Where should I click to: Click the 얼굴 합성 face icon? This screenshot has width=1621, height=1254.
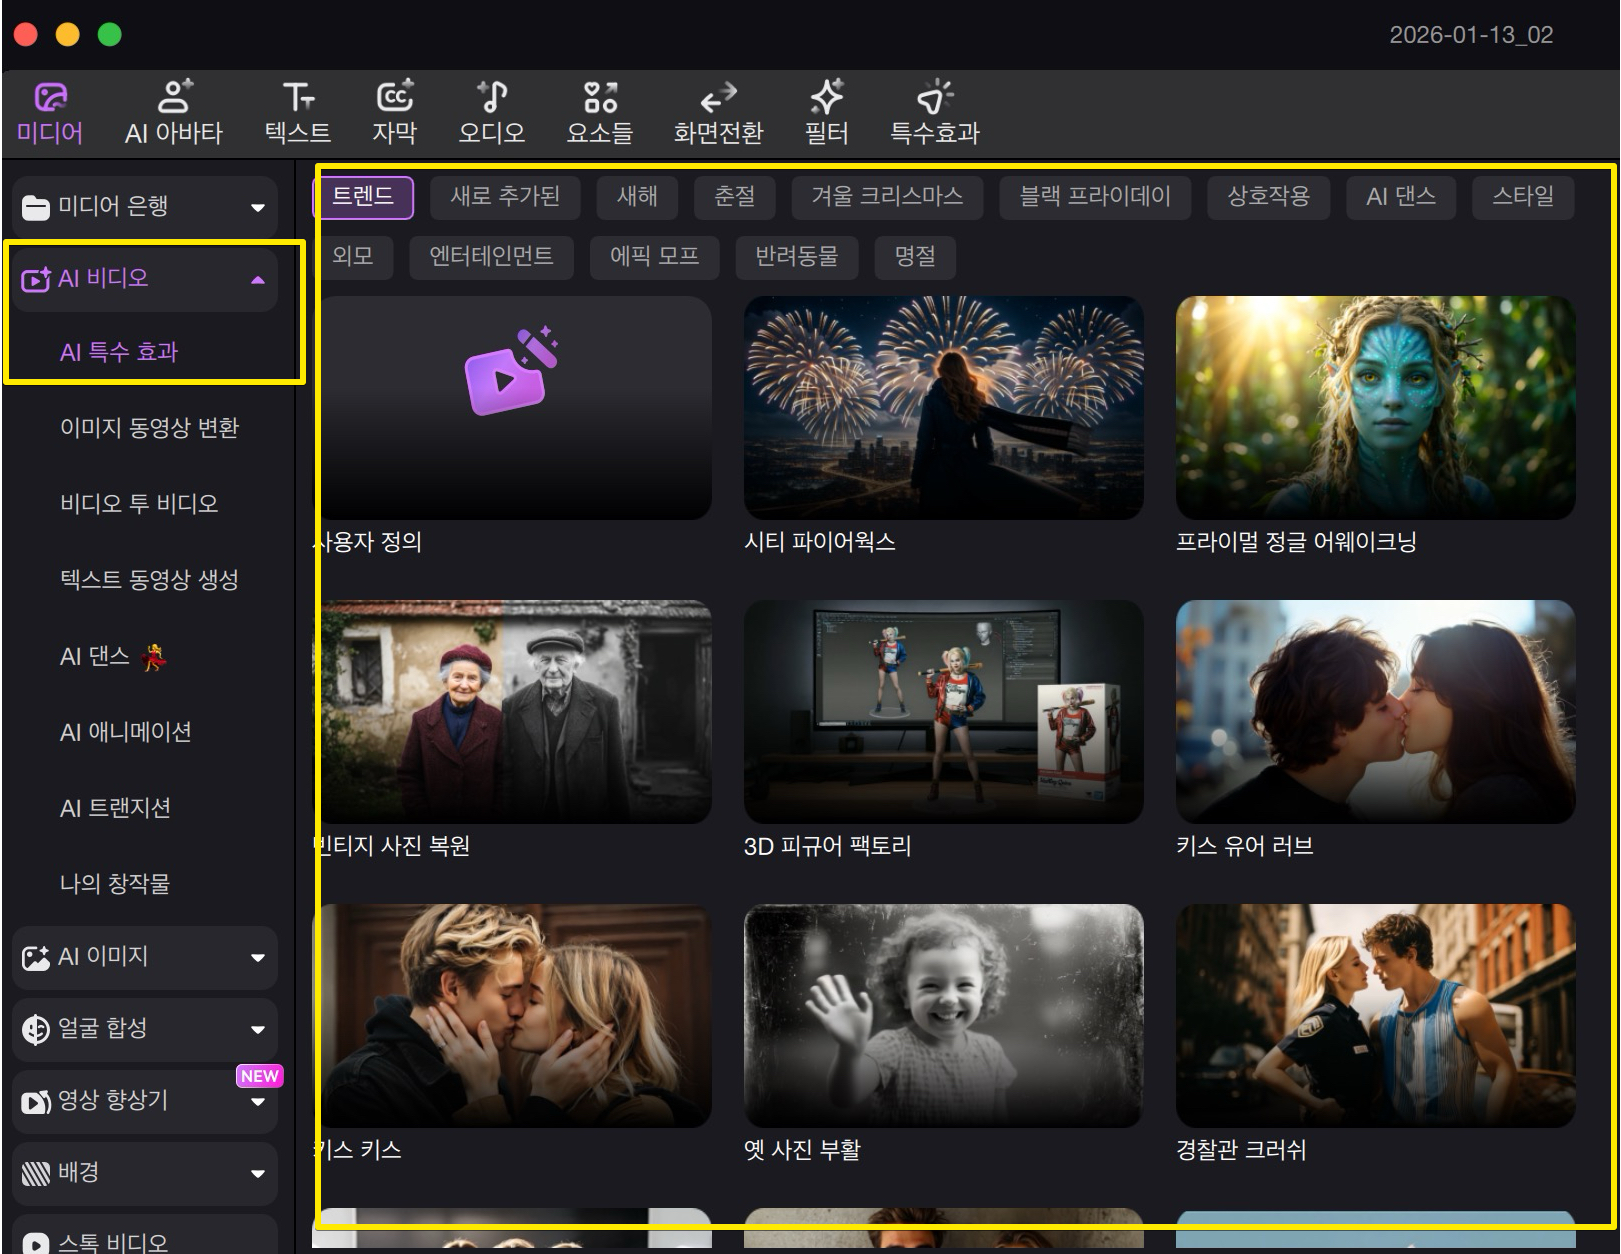pyautogui.click(x=36, y=1029)
